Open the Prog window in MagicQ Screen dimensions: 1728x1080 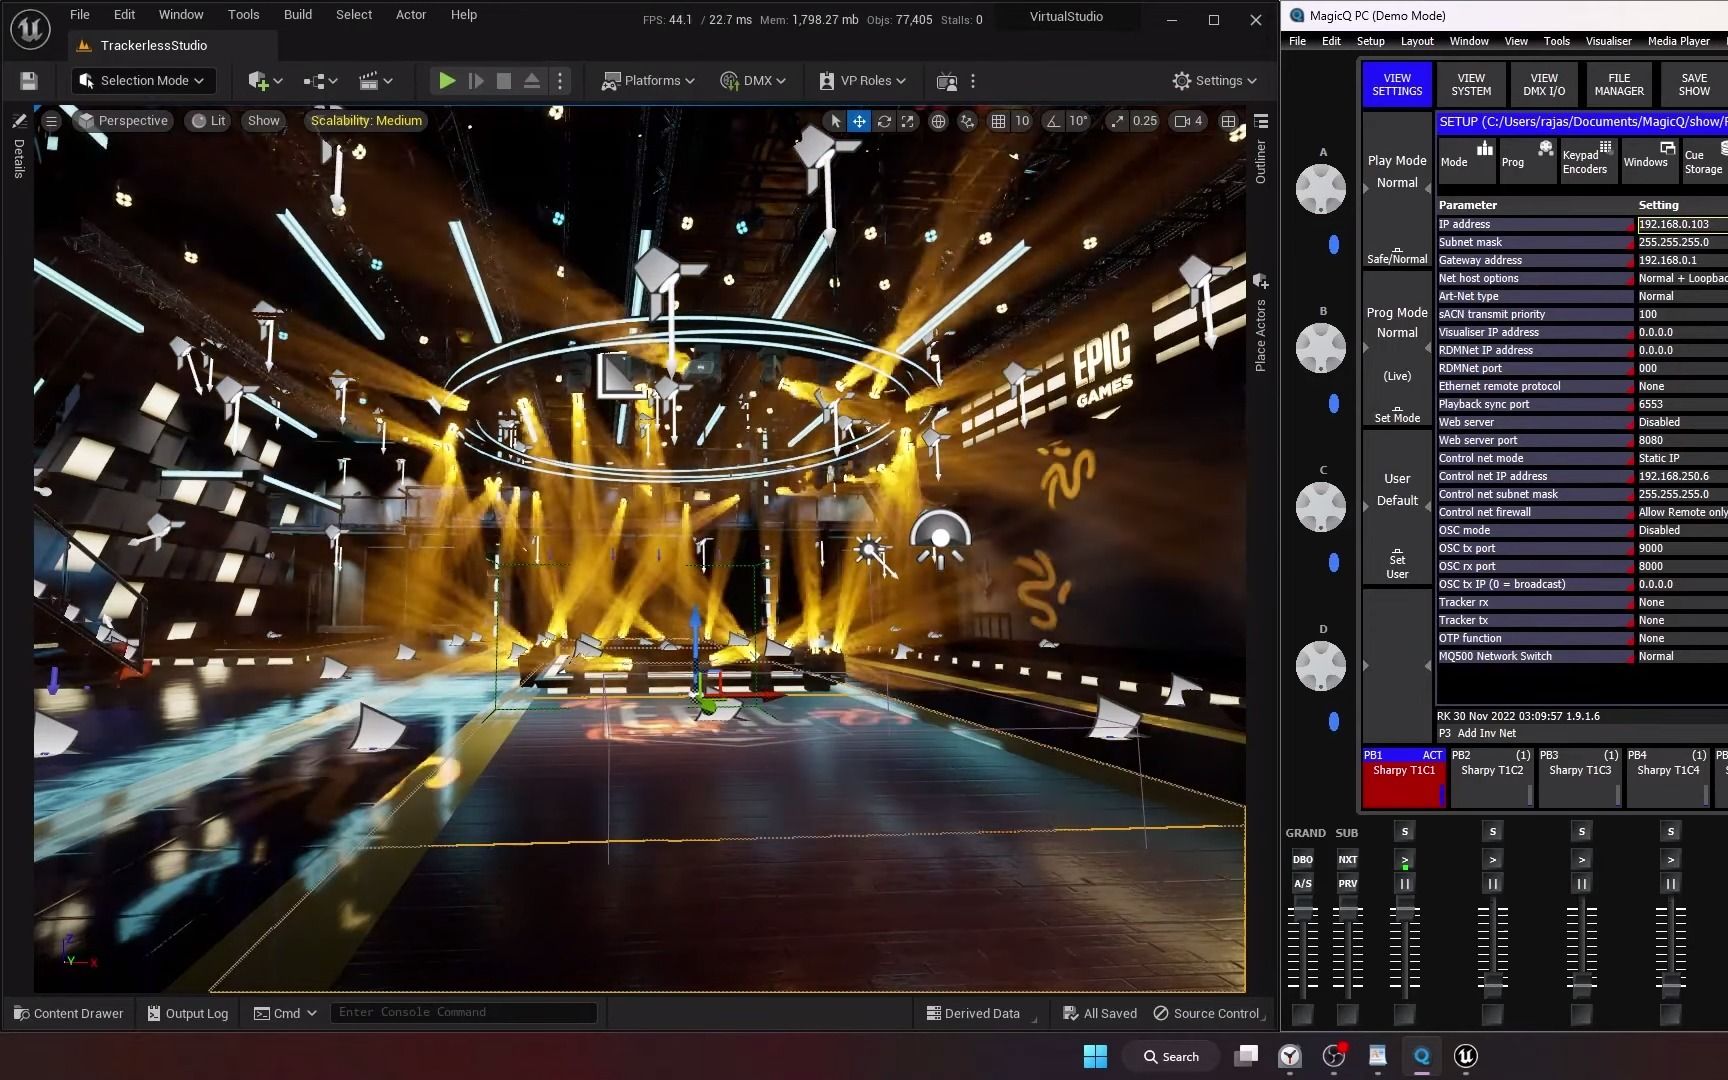1527,160
